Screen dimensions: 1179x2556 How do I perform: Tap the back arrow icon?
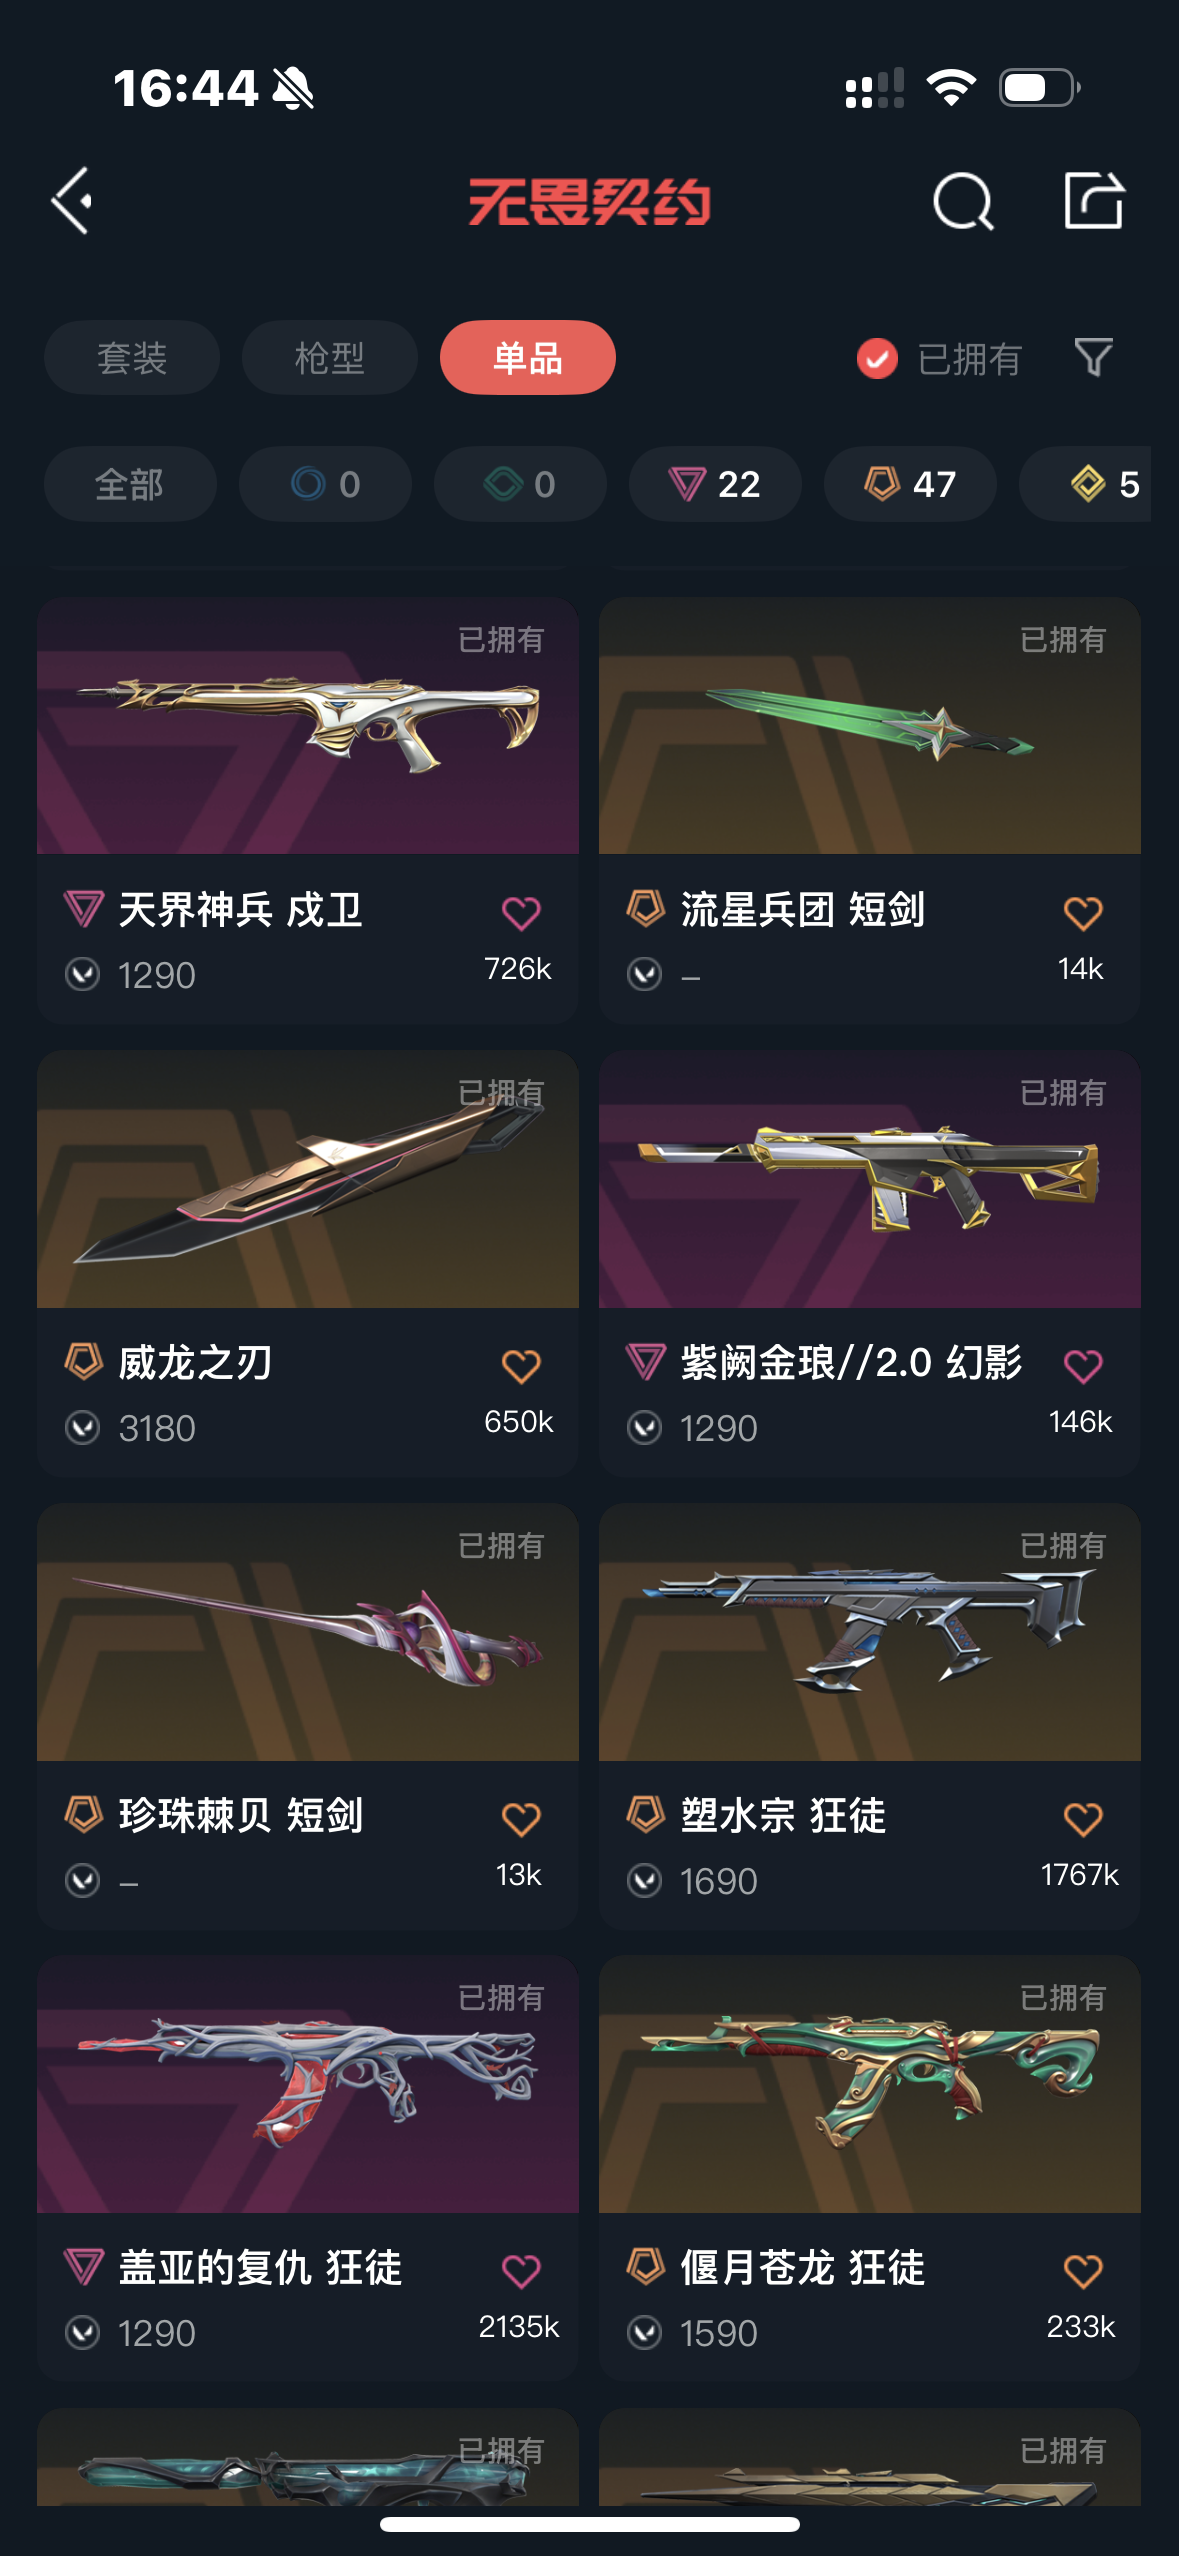point(72,201)
